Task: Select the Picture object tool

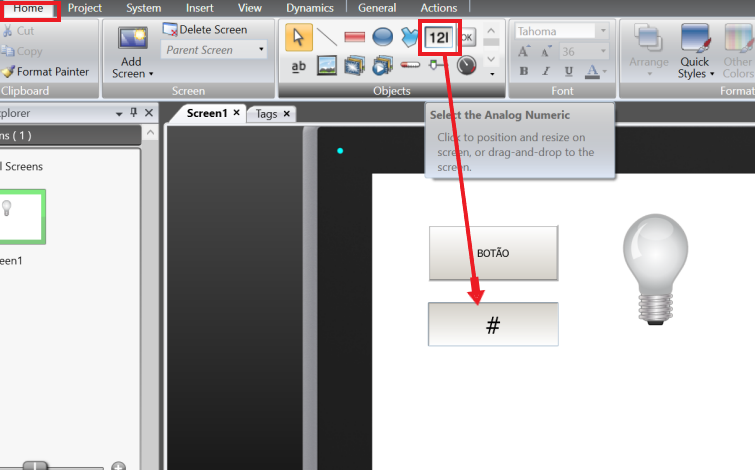Action: tap(326, 66)
